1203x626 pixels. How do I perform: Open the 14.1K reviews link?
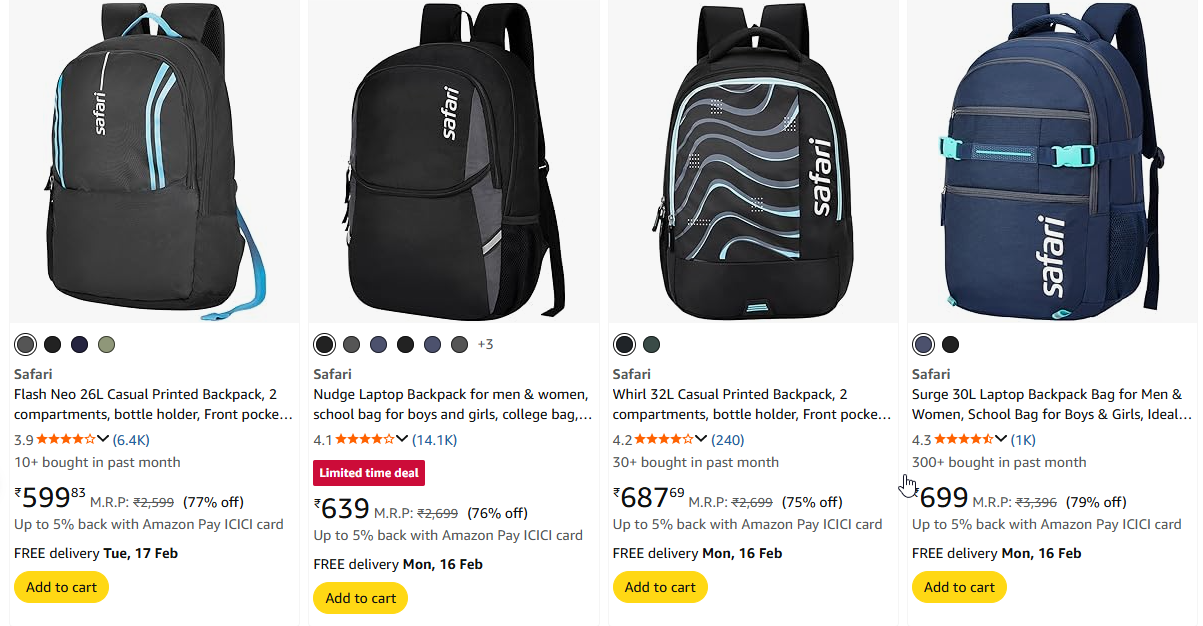(x=435, y=439)
